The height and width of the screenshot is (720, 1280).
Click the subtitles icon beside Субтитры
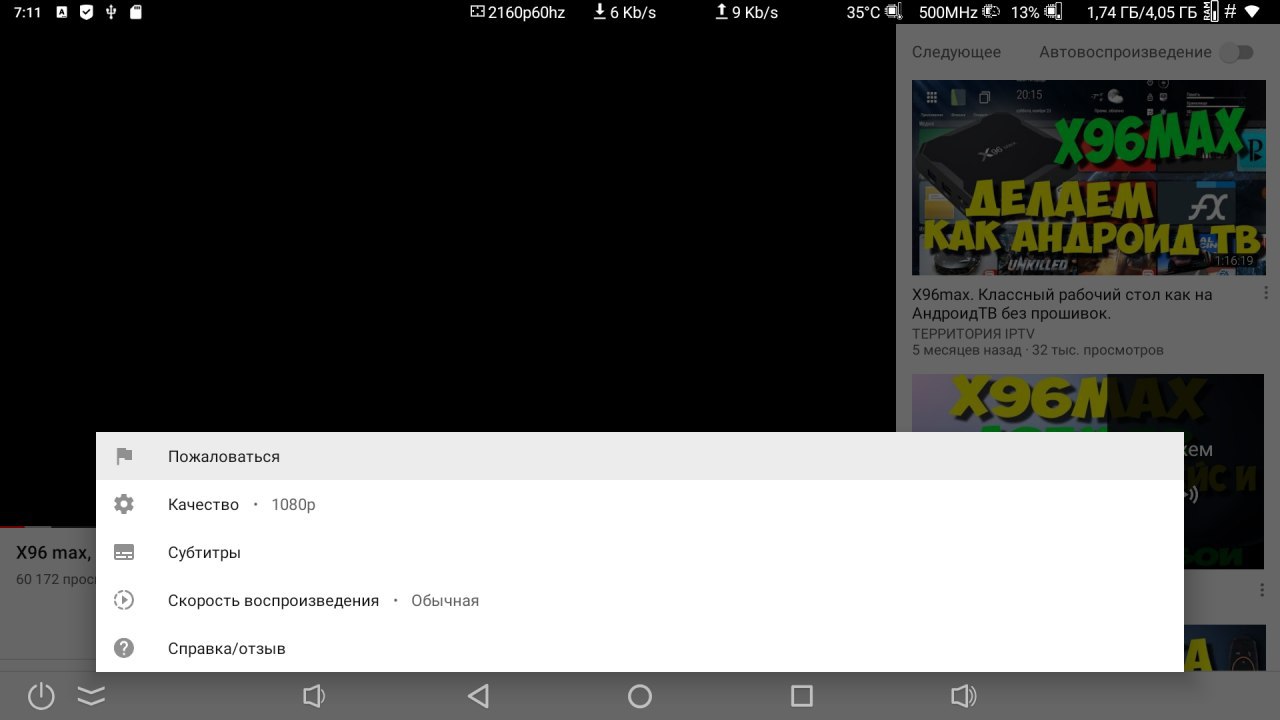click(x=124, y=552)
